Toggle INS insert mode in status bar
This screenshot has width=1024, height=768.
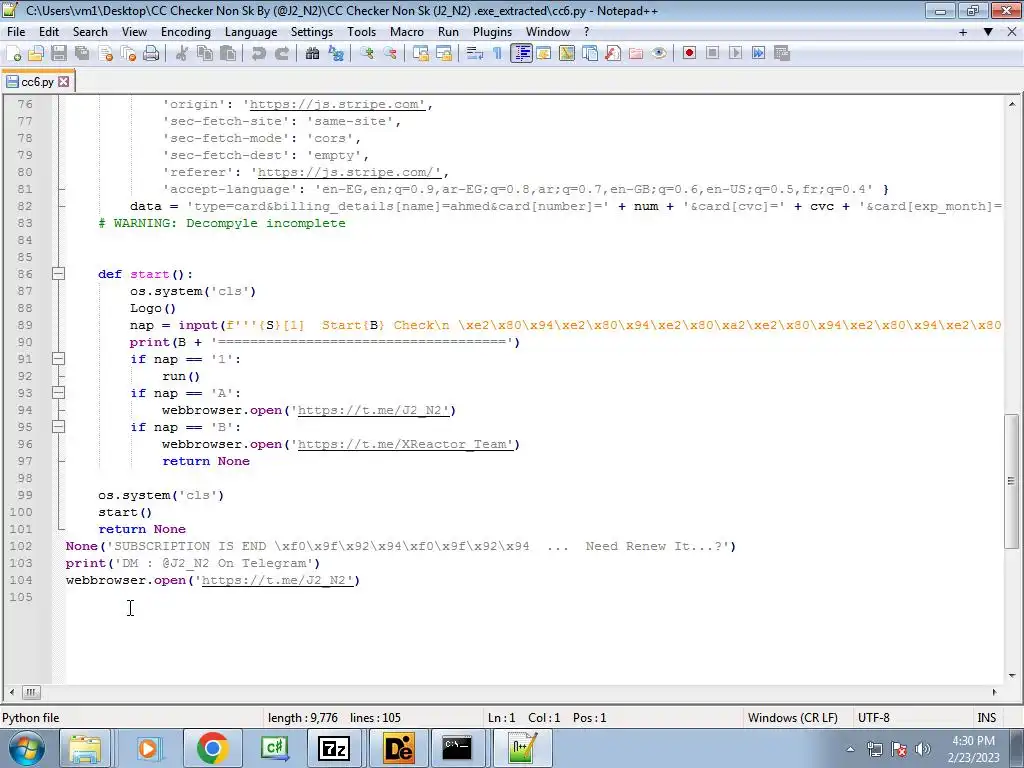click(986, 718)
